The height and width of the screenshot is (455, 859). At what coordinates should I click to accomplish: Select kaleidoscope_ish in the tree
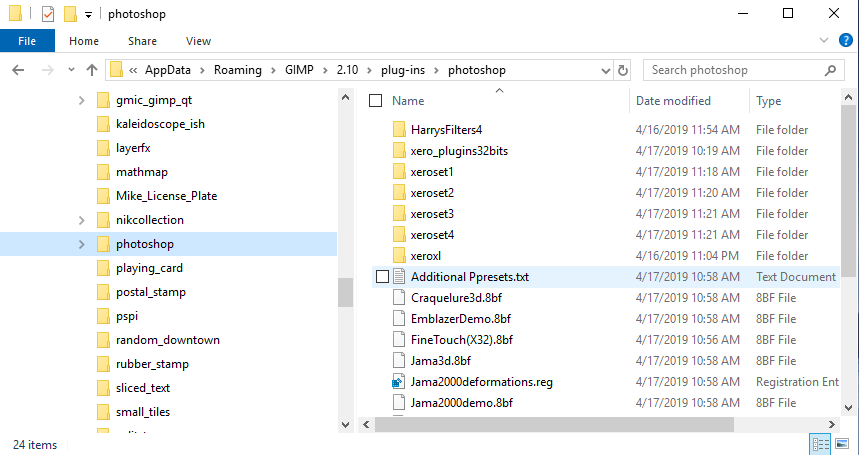tap(160, 124)
